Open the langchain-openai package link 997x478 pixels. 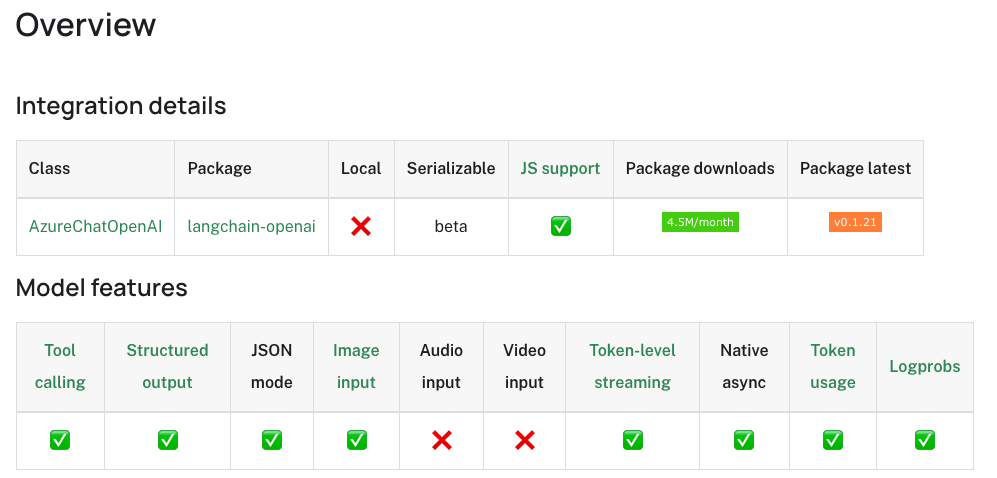(x=251, y=226)
